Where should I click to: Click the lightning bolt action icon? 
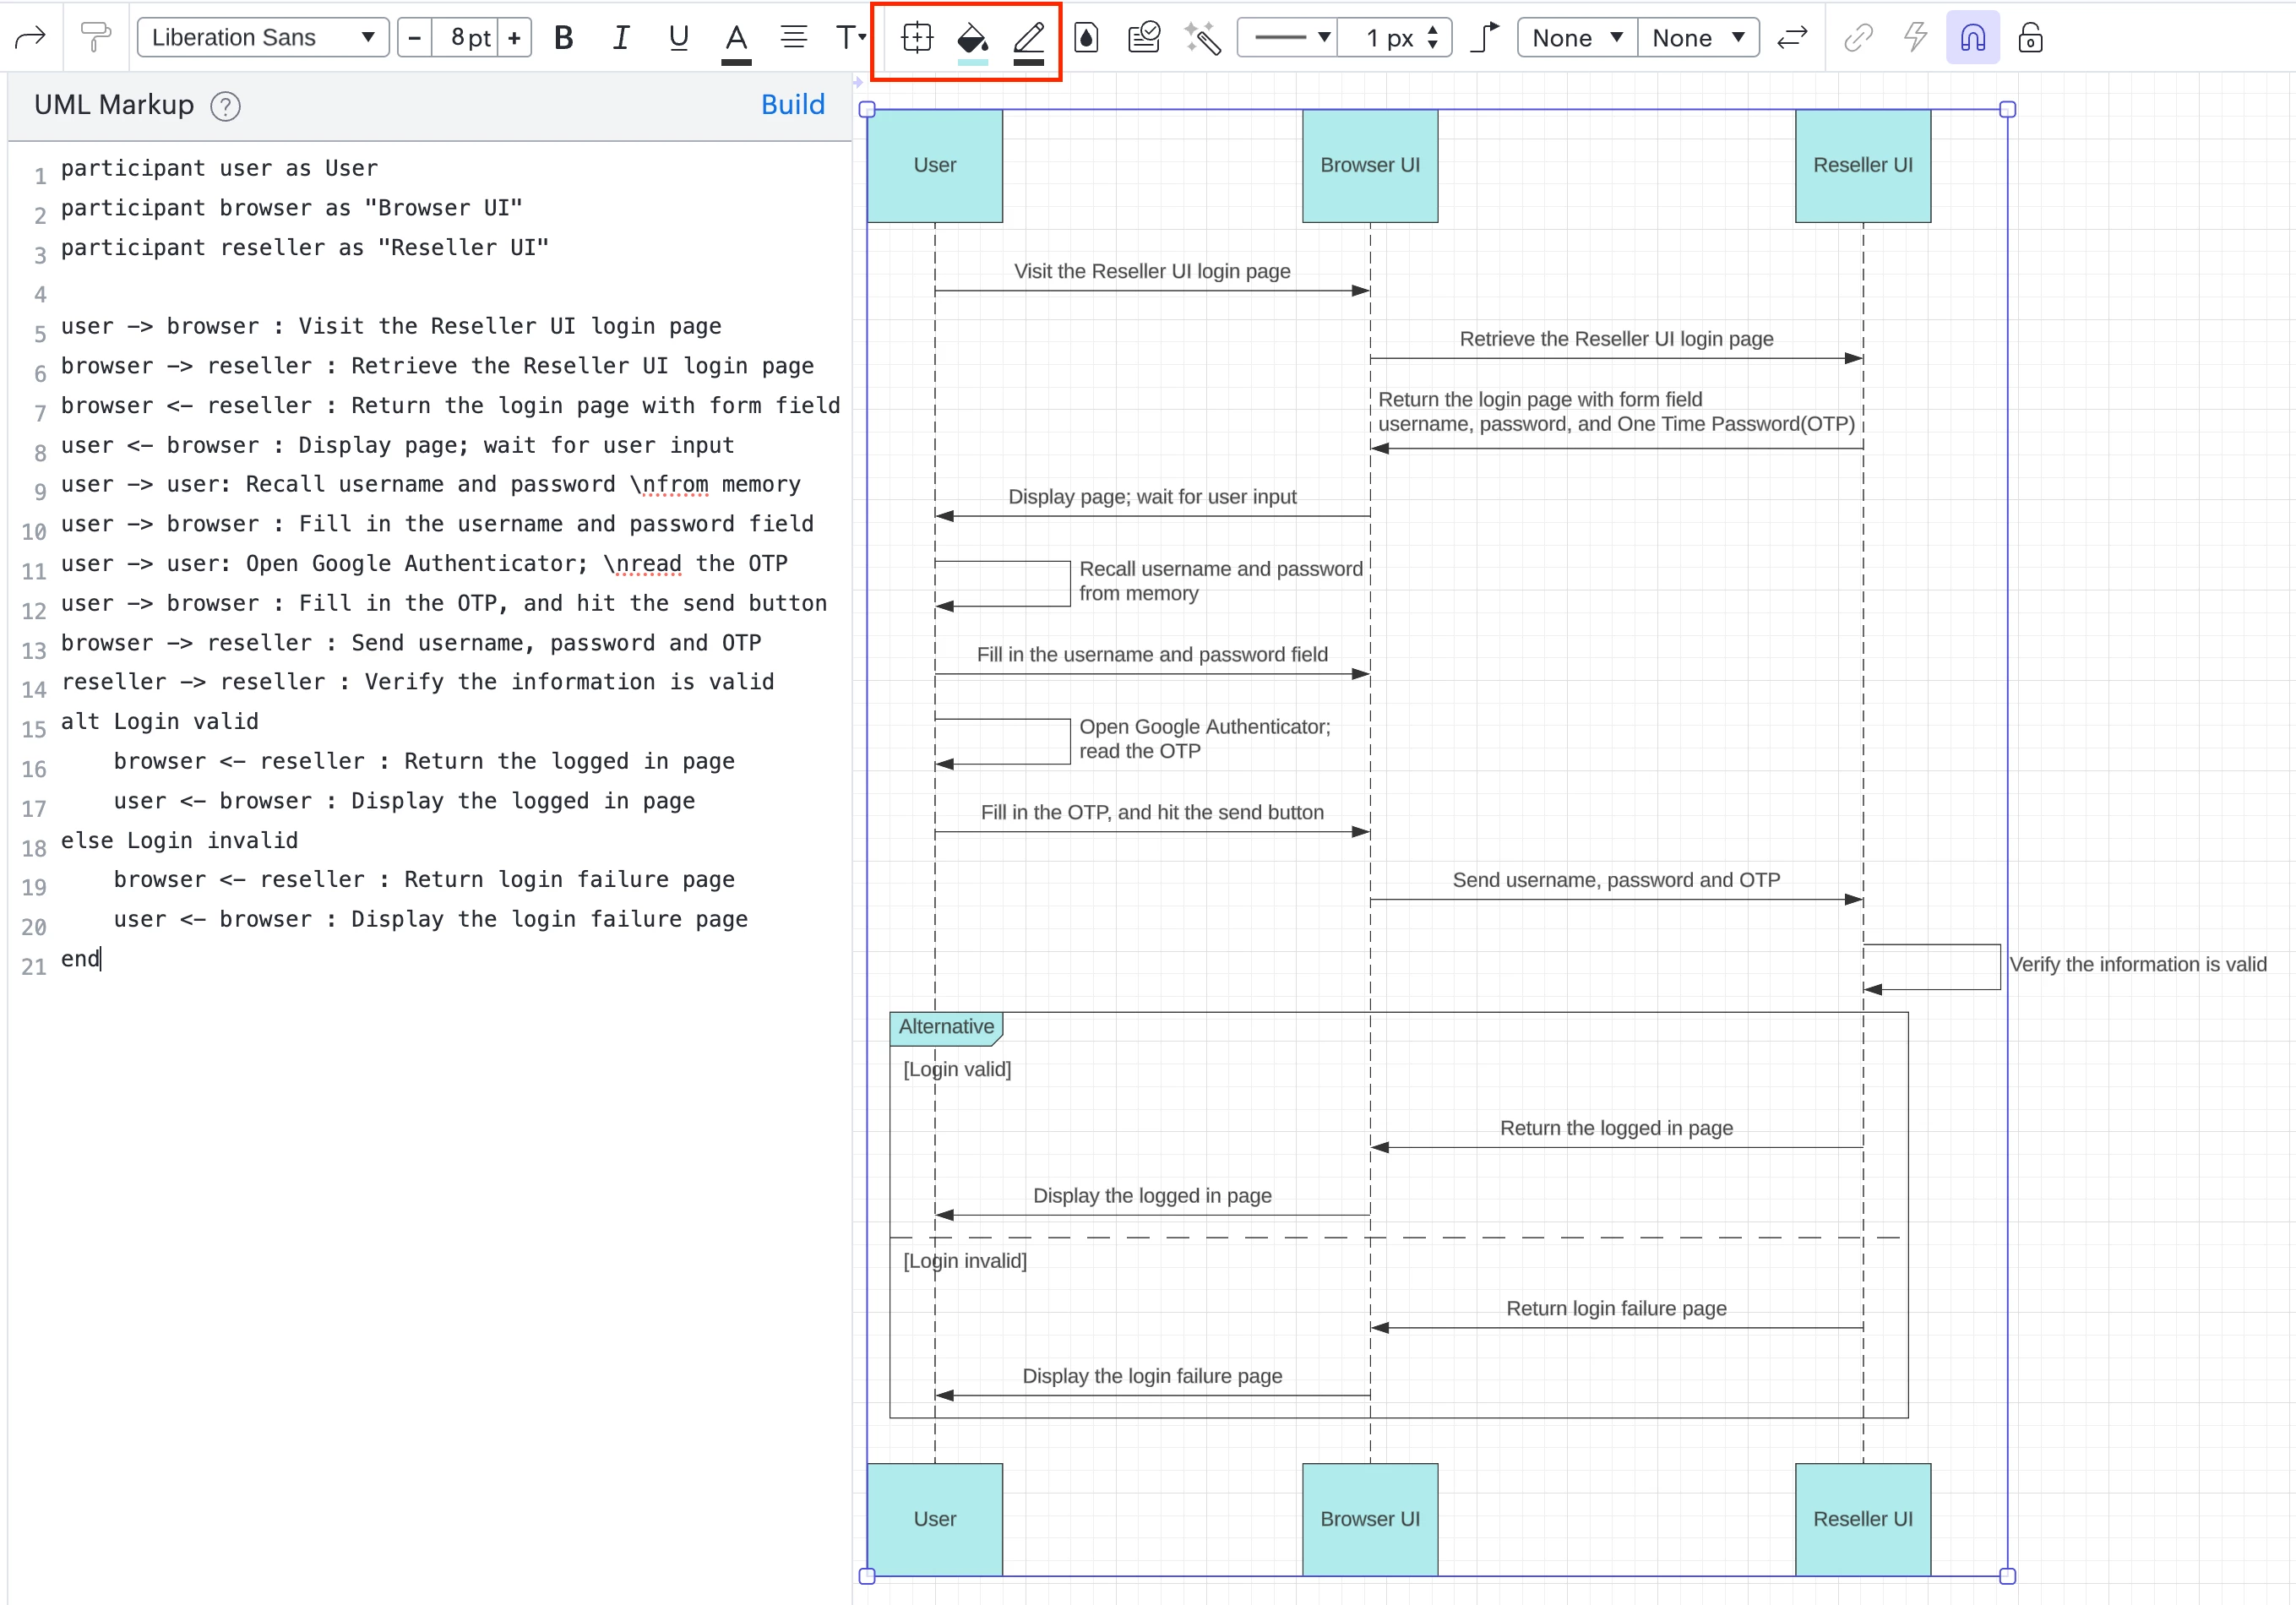click(x=1915, y=38)
